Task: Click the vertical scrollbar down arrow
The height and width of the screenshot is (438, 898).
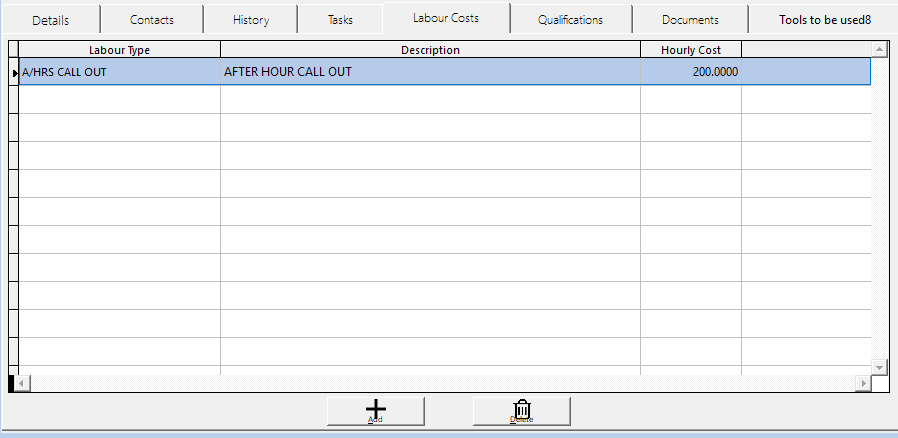Action: 880,366
